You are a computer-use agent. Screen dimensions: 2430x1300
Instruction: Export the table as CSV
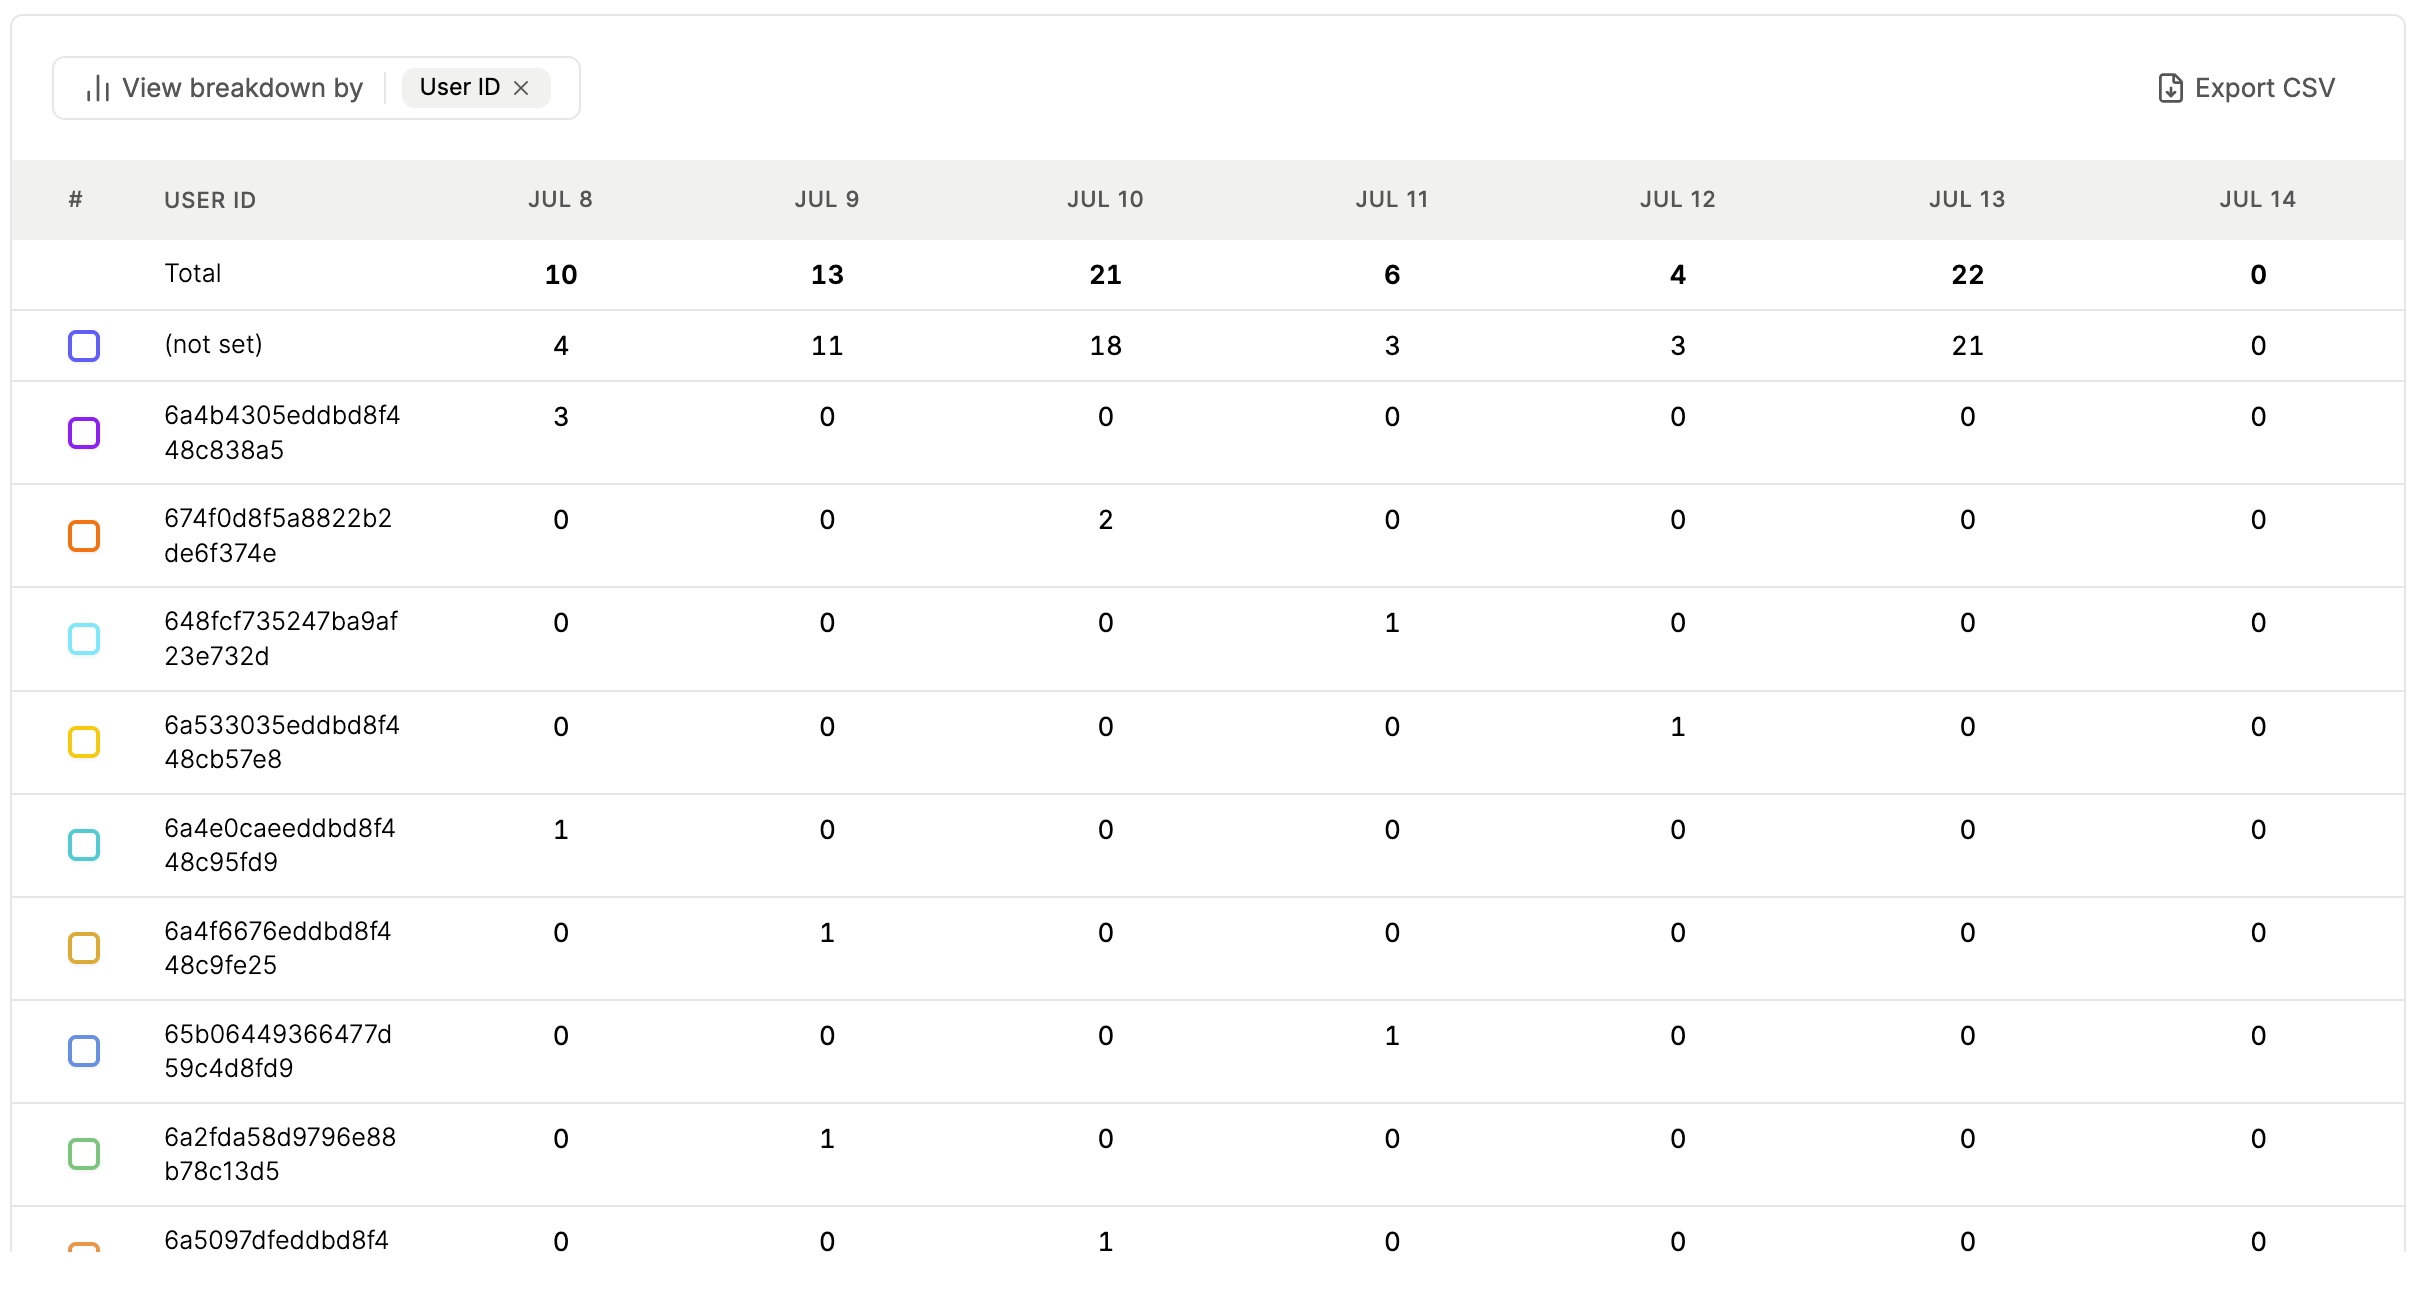[2246, 88]
